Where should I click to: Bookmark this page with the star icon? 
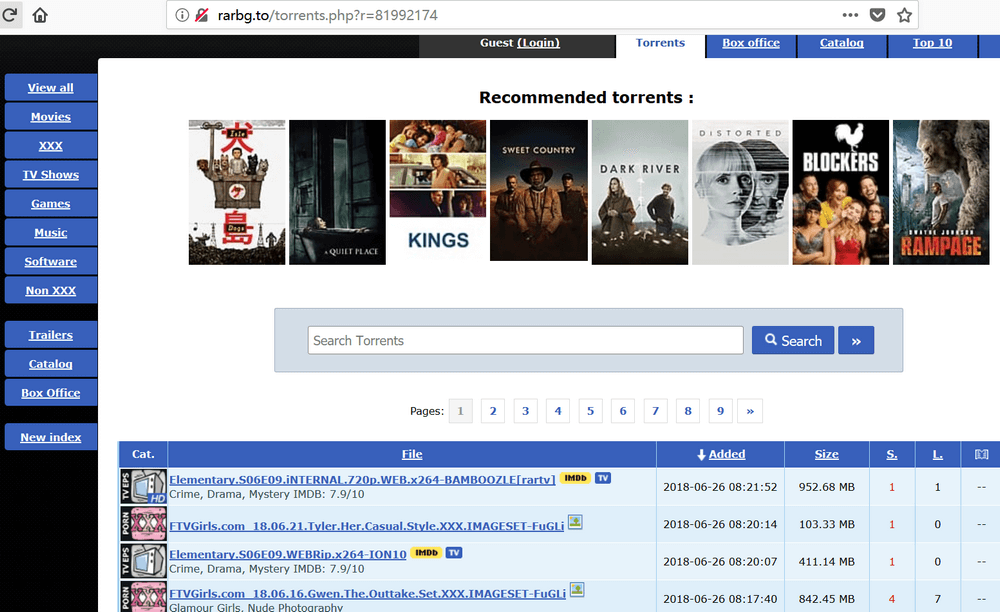click(x=904, y=15)
